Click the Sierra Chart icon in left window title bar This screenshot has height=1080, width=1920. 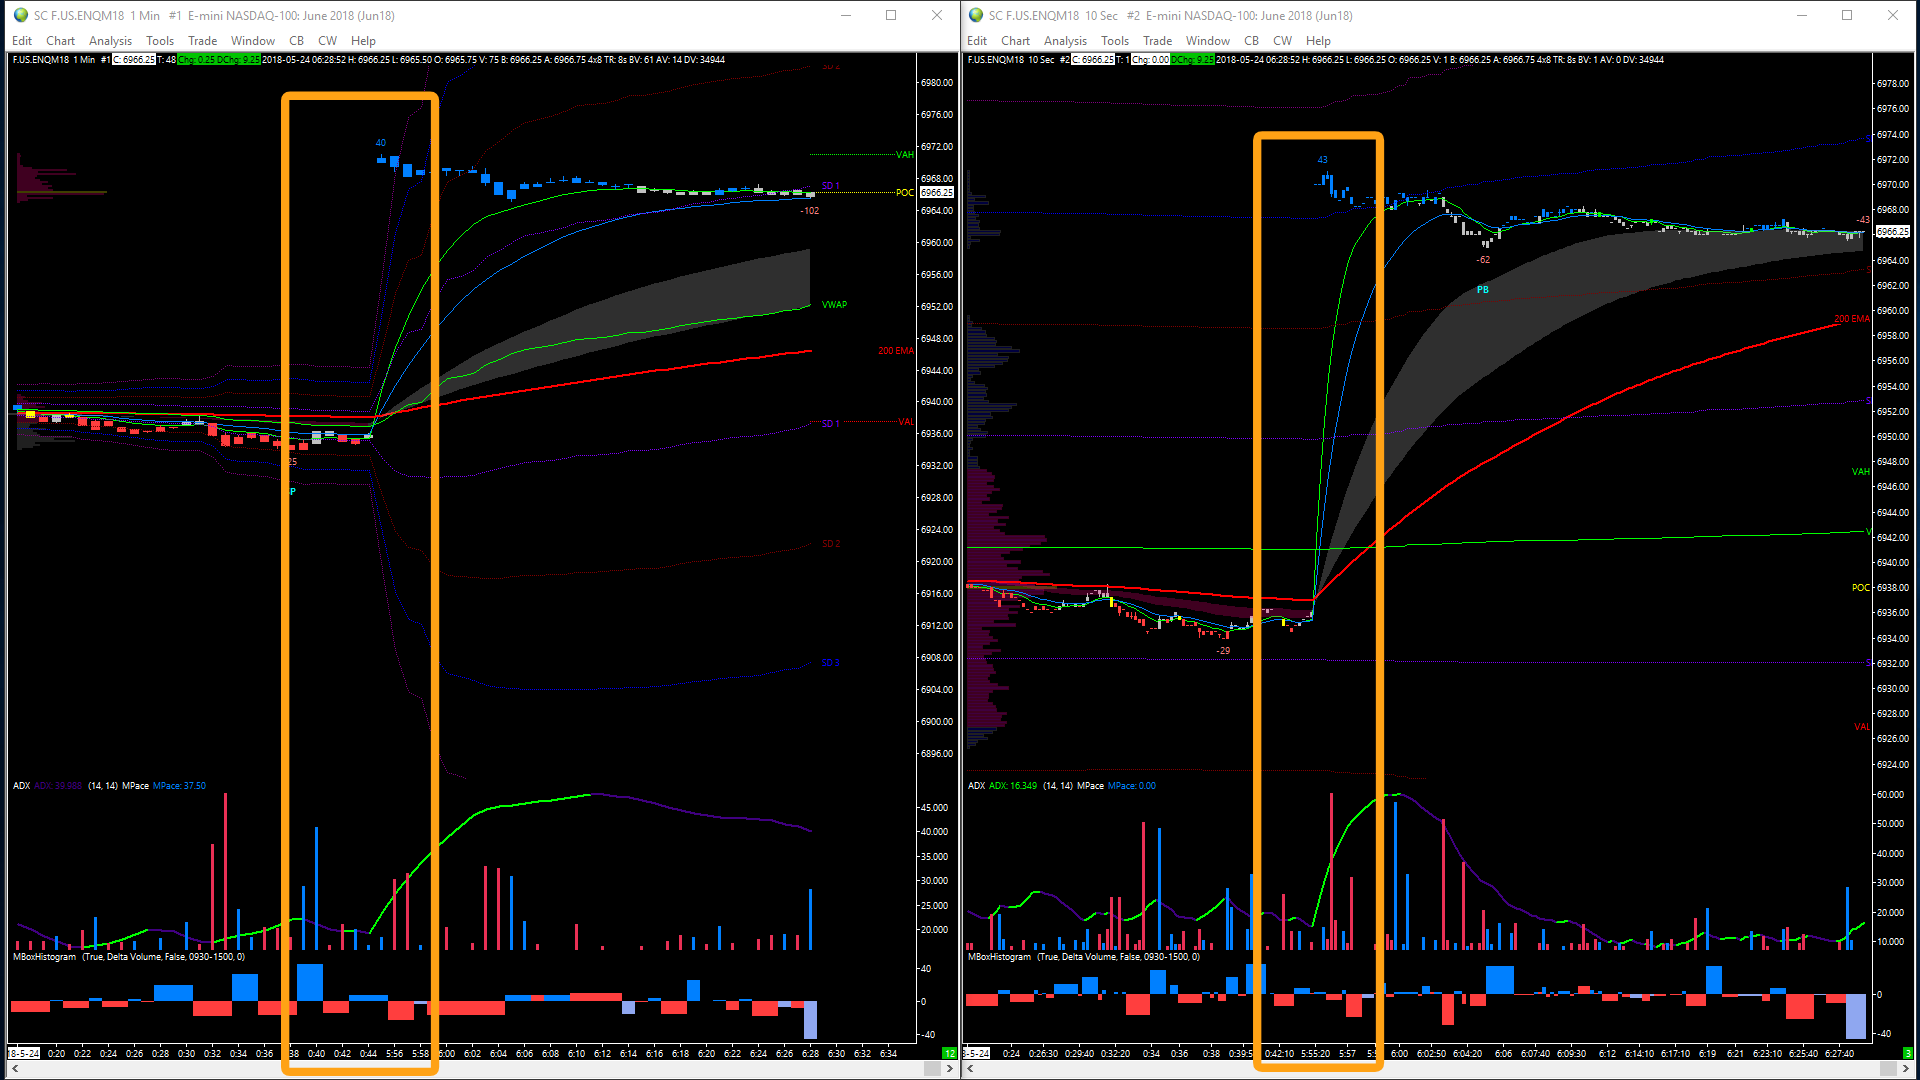[21, 15]
